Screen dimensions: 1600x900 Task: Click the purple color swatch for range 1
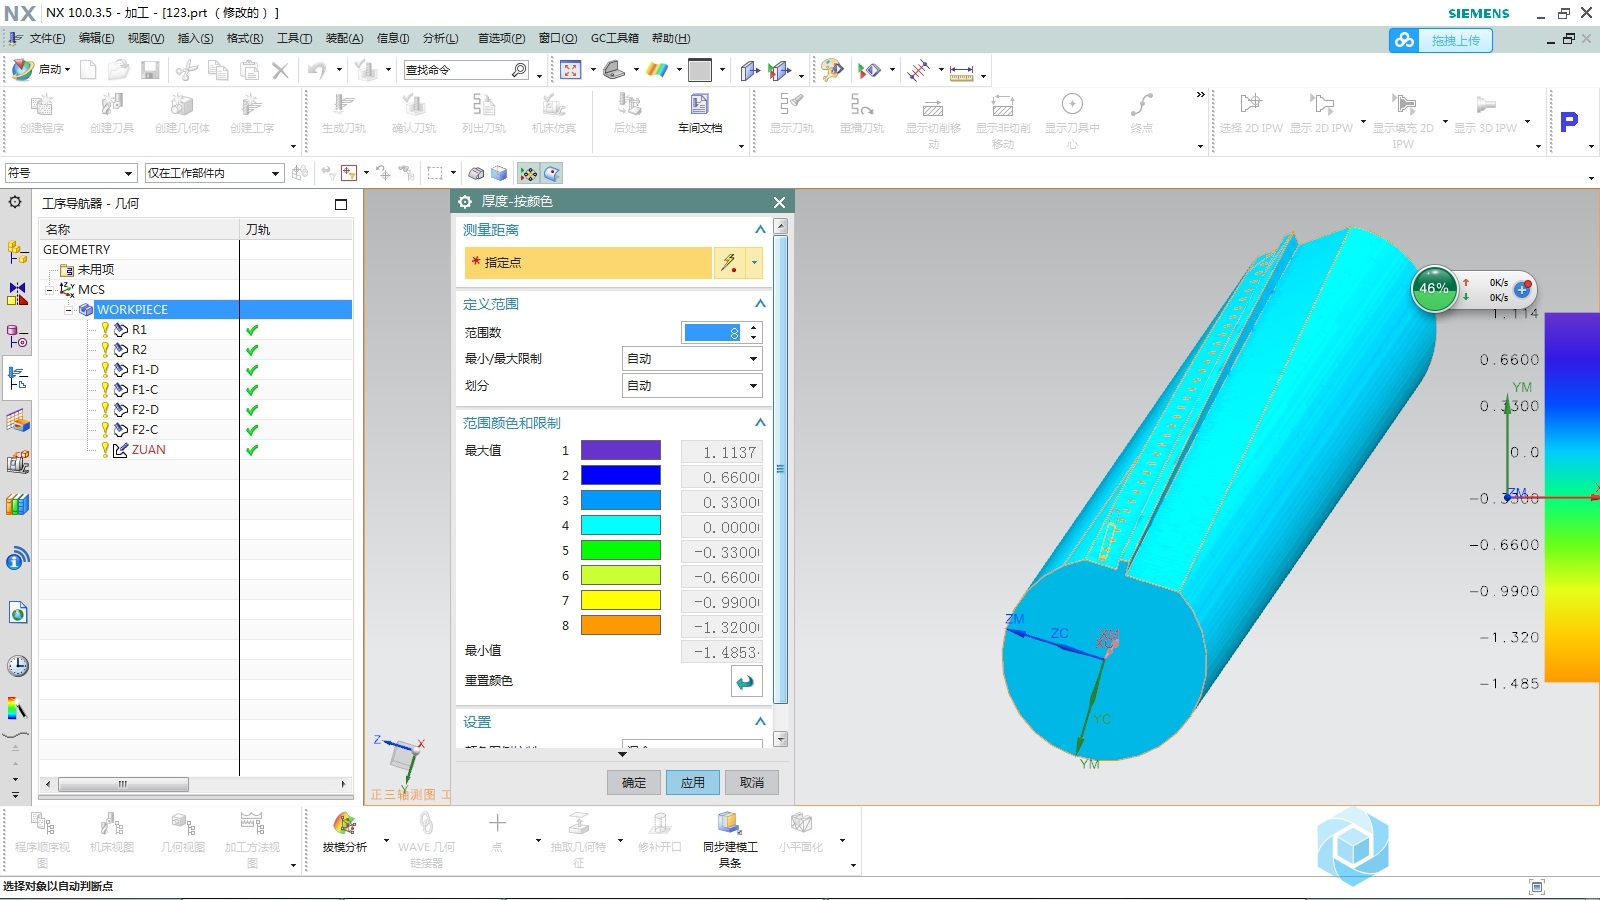coord(621,451)
